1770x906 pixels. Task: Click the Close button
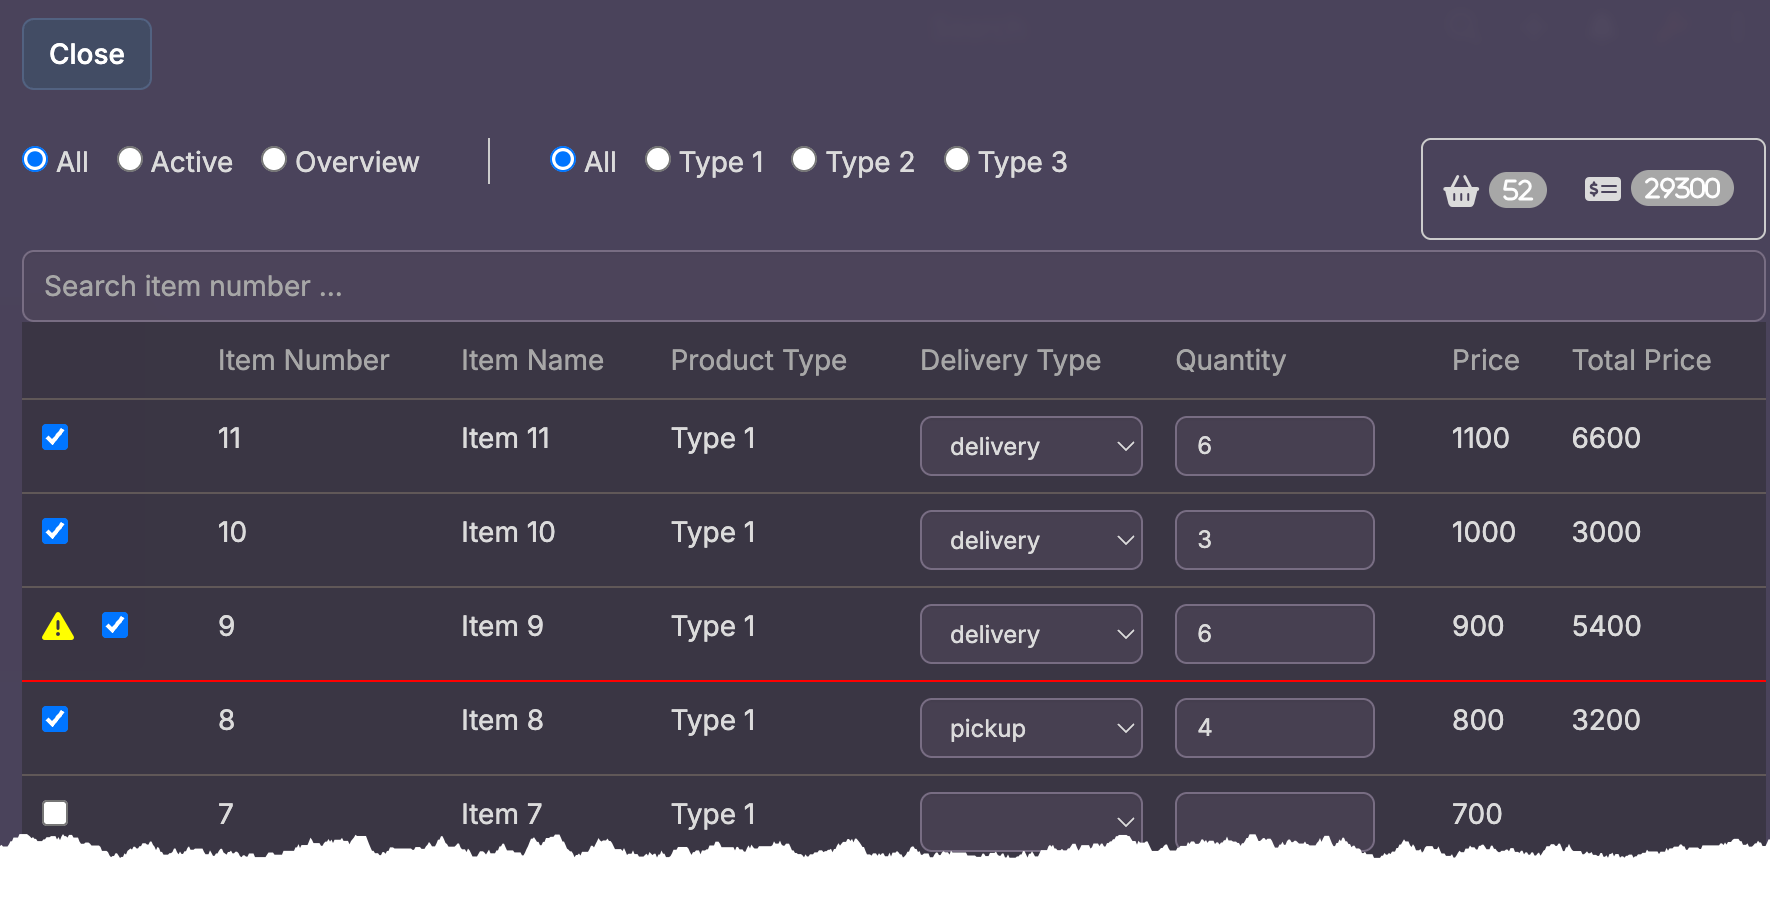(x=87, y=54)
